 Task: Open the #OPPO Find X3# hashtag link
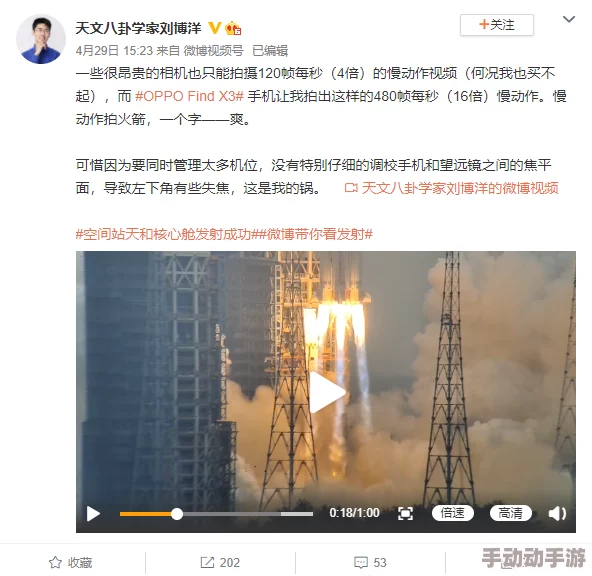(x=189, y=96)
